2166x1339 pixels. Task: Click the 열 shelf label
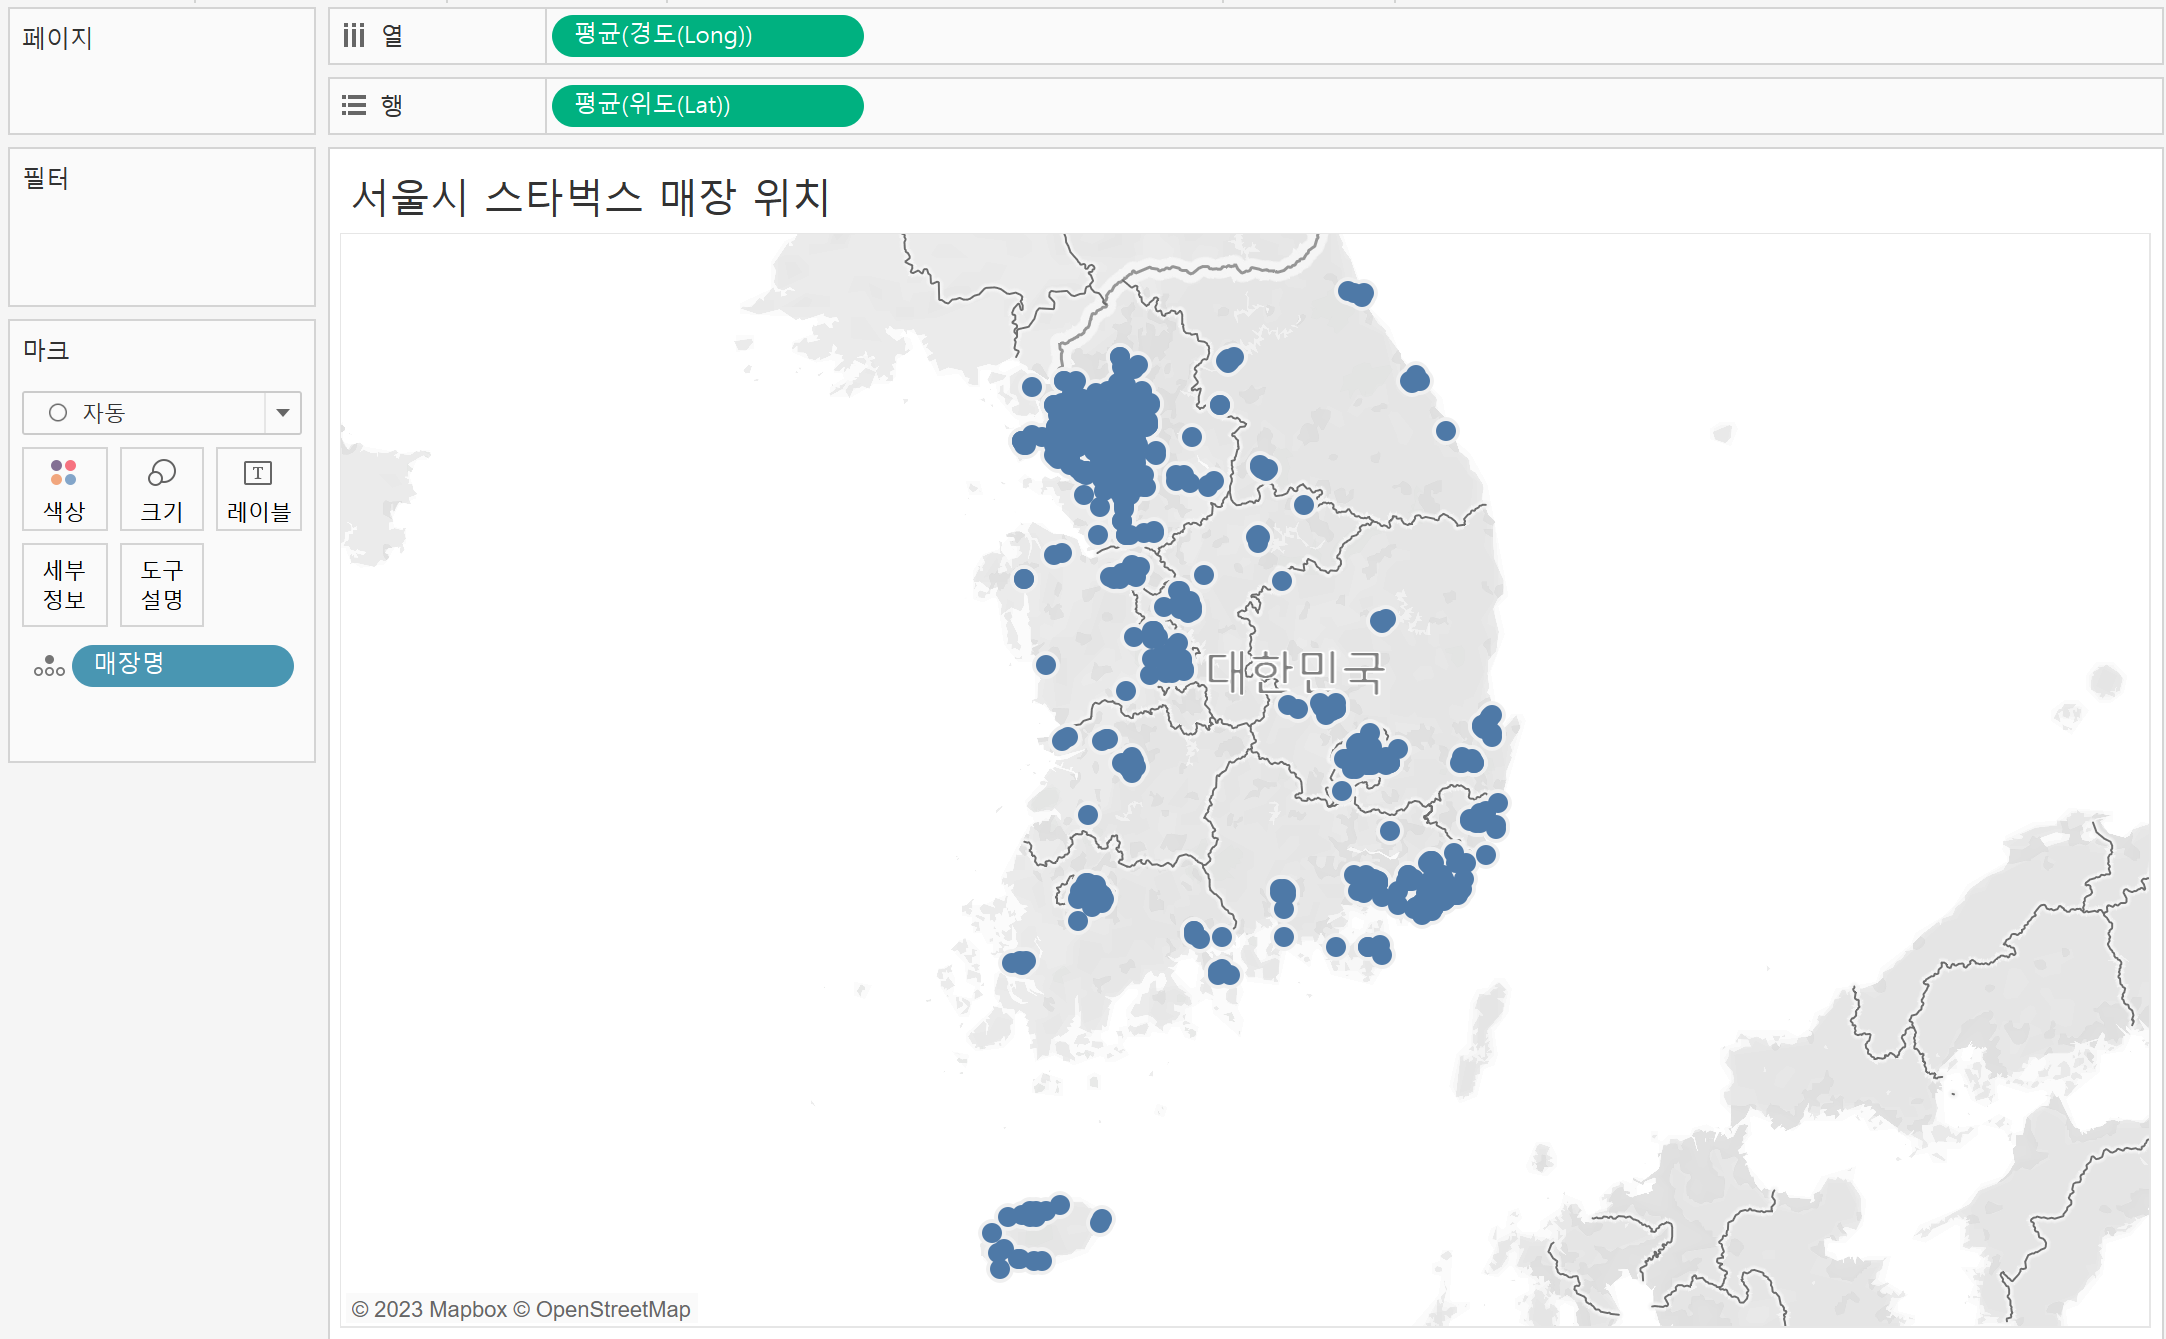pos(392,36)
